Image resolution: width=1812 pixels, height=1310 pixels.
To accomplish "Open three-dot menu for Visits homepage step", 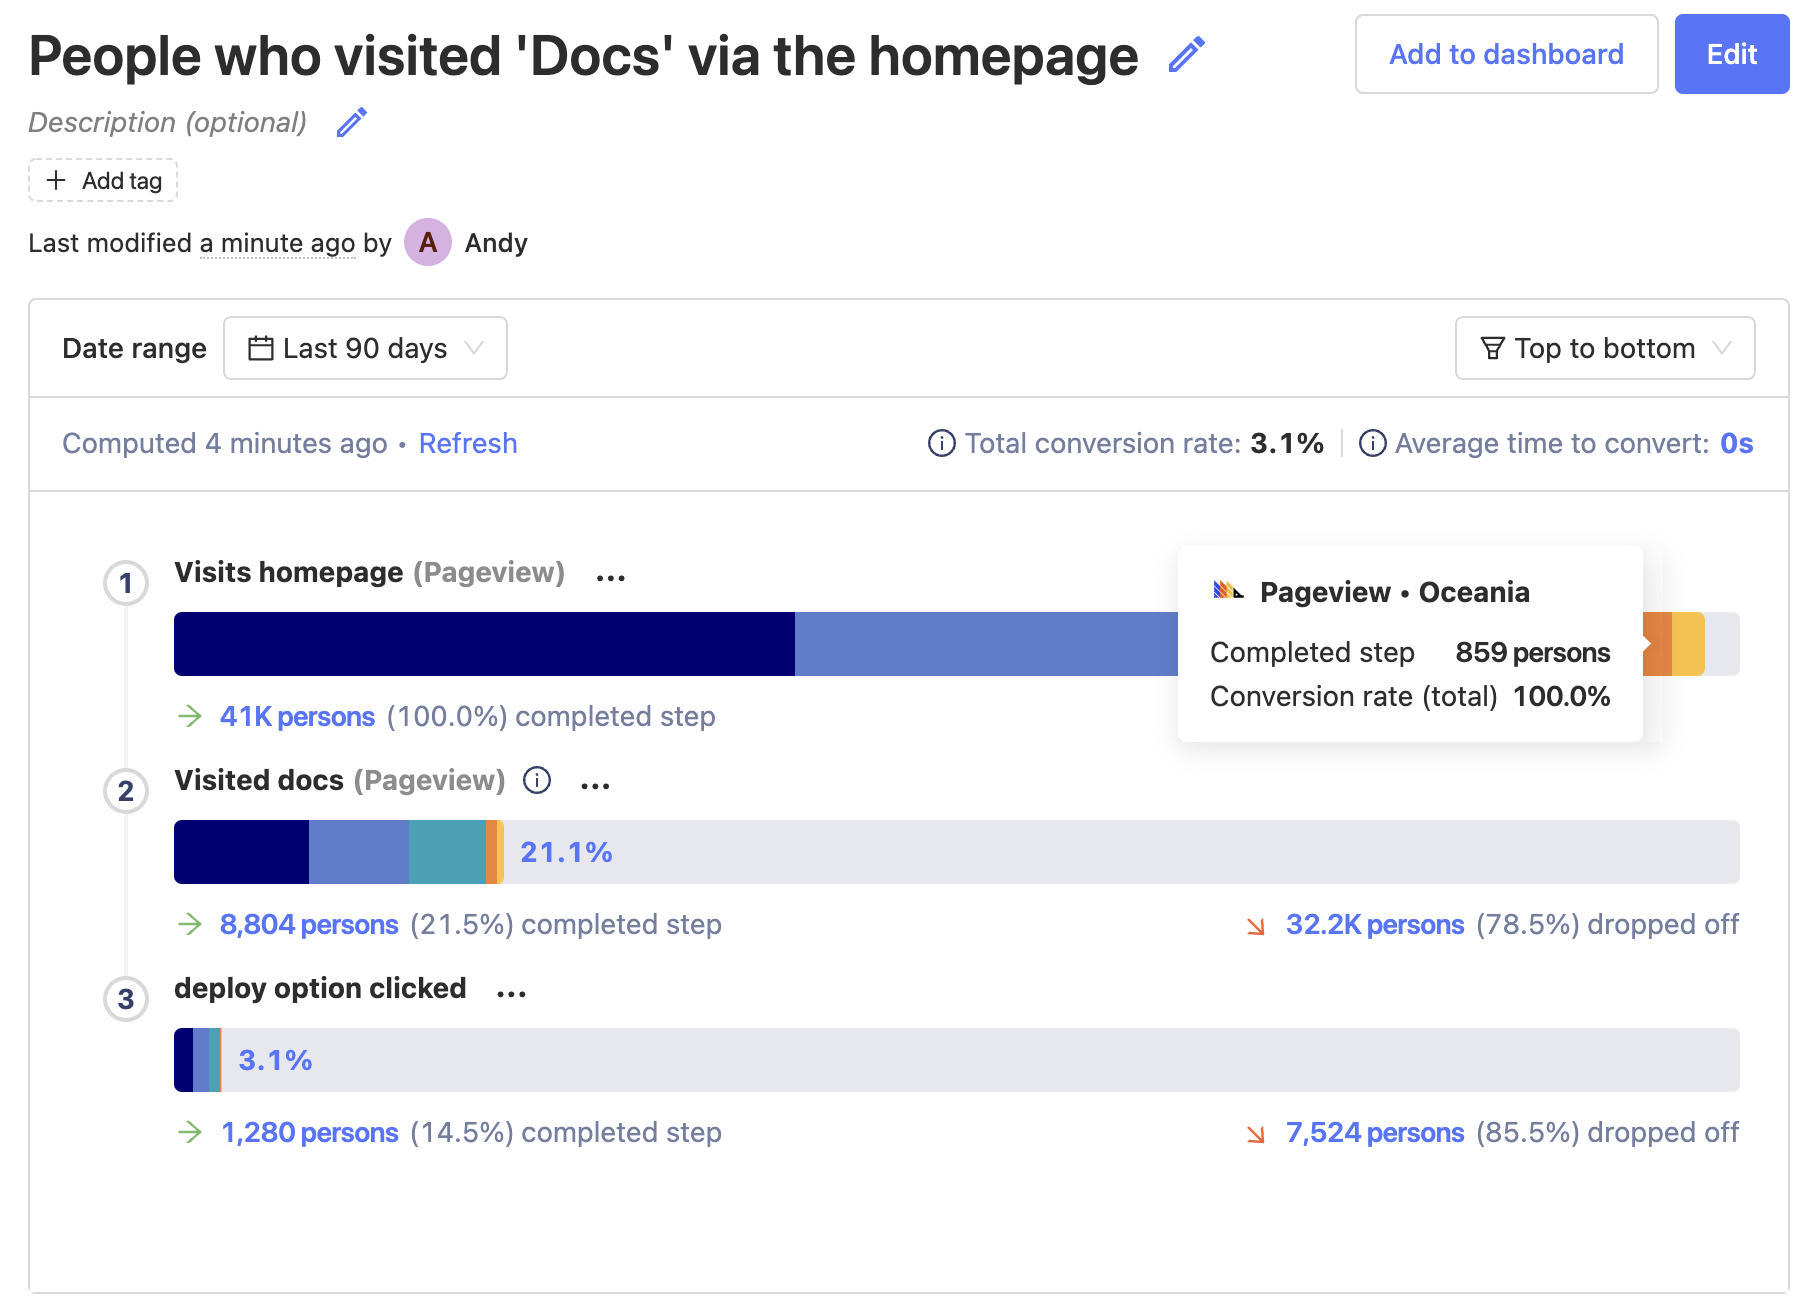I will [x=610, y=577].
